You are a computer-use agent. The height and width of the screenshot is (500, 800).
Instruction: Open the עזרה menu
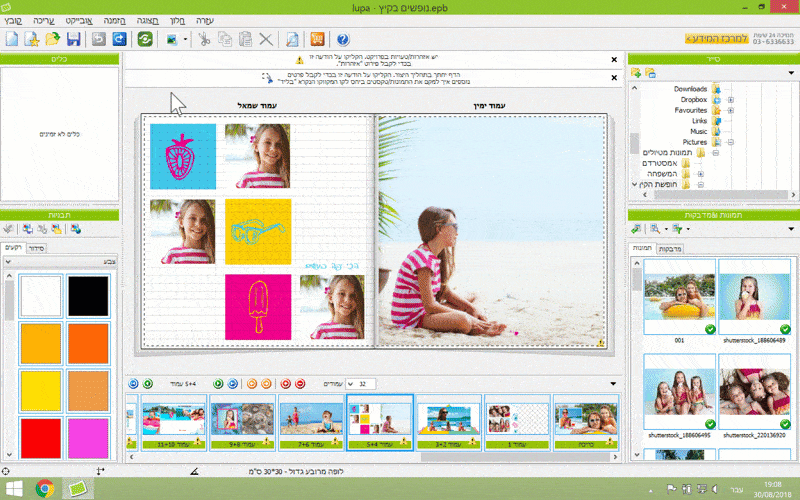coord(204,19)
